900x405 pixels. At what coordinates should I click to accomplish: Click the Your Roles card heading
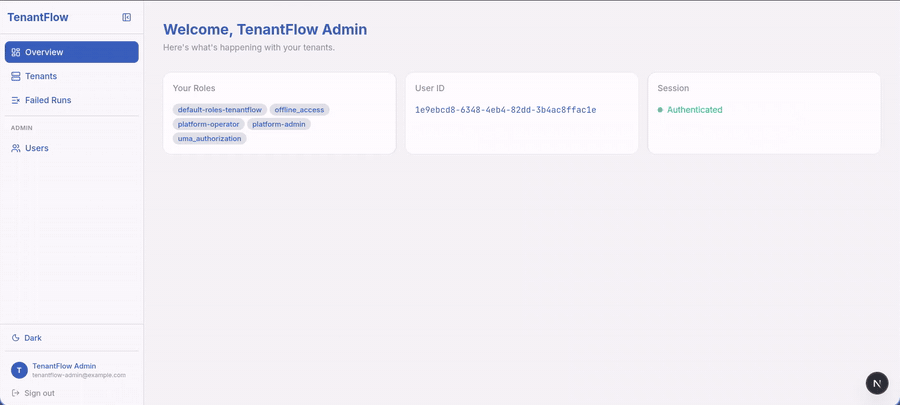[x=194, y=88]
